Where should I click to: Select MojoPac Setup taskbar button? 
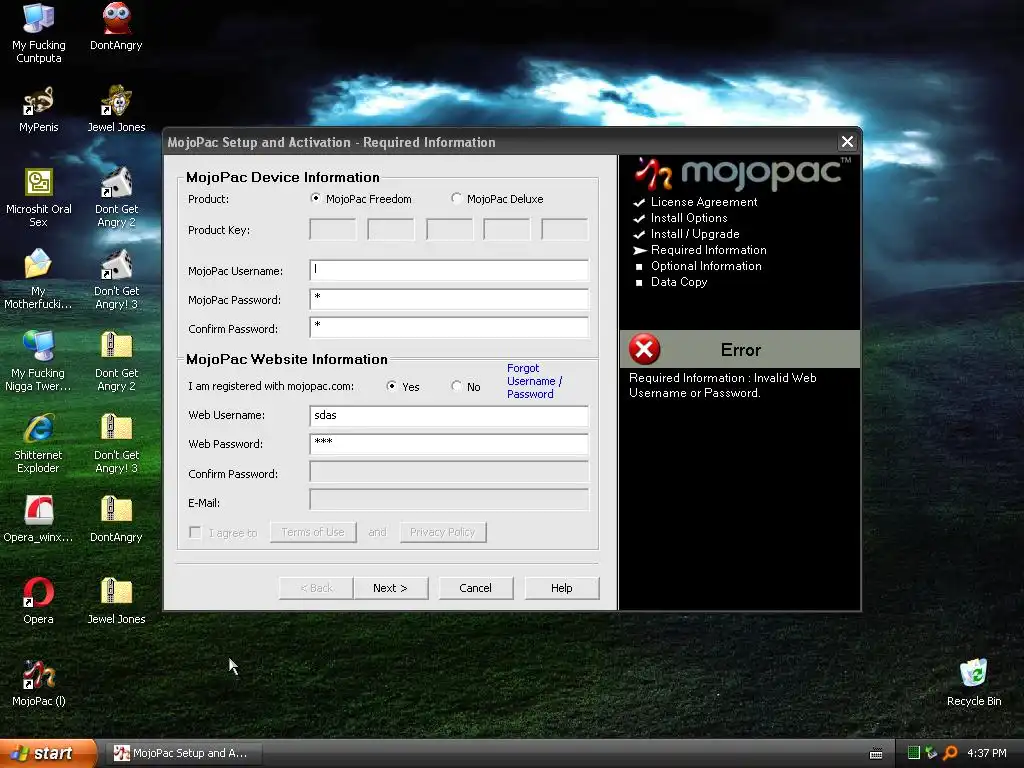pyautogui.click(x=183, y=754)
